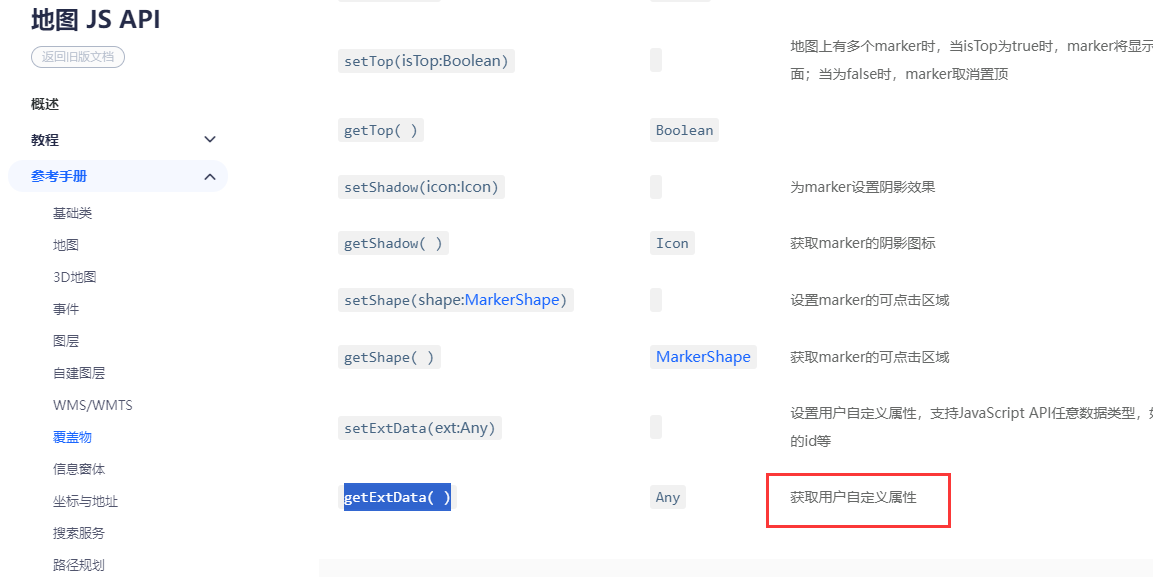The image size is (1153, 577).
Task: Click the getShadow( ) method code
Action: pos(393,243)
